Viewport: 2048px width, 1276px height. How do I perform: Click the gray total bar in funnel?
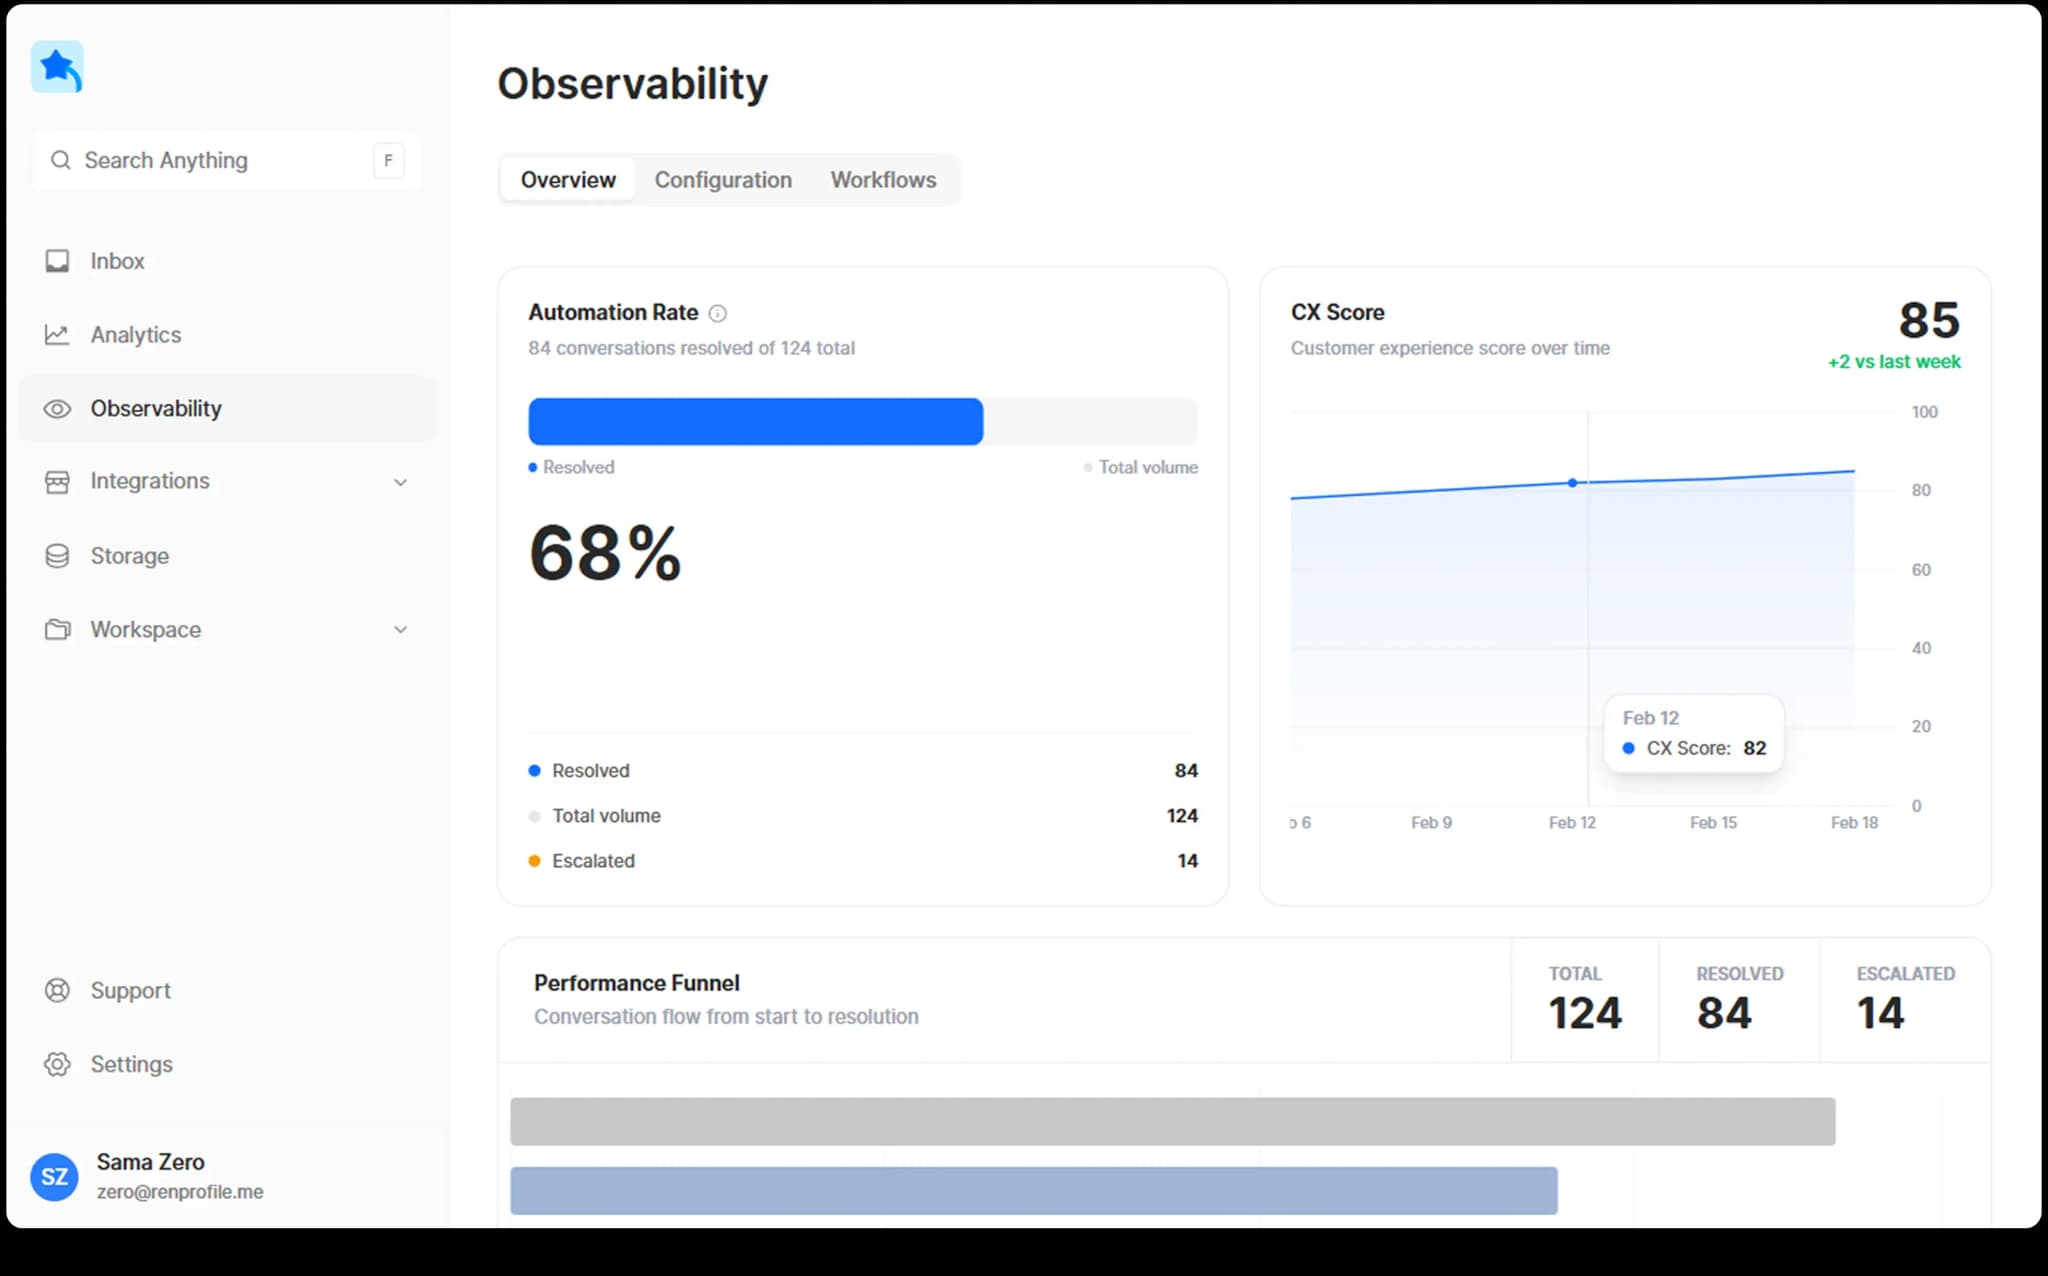tap(1172, 1121)
